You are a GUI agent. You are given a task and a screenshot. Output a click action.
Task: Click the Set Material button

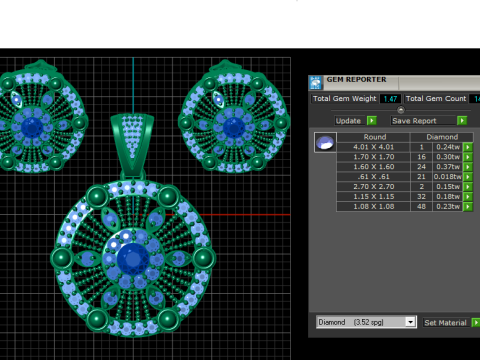(x=446, y=322)
